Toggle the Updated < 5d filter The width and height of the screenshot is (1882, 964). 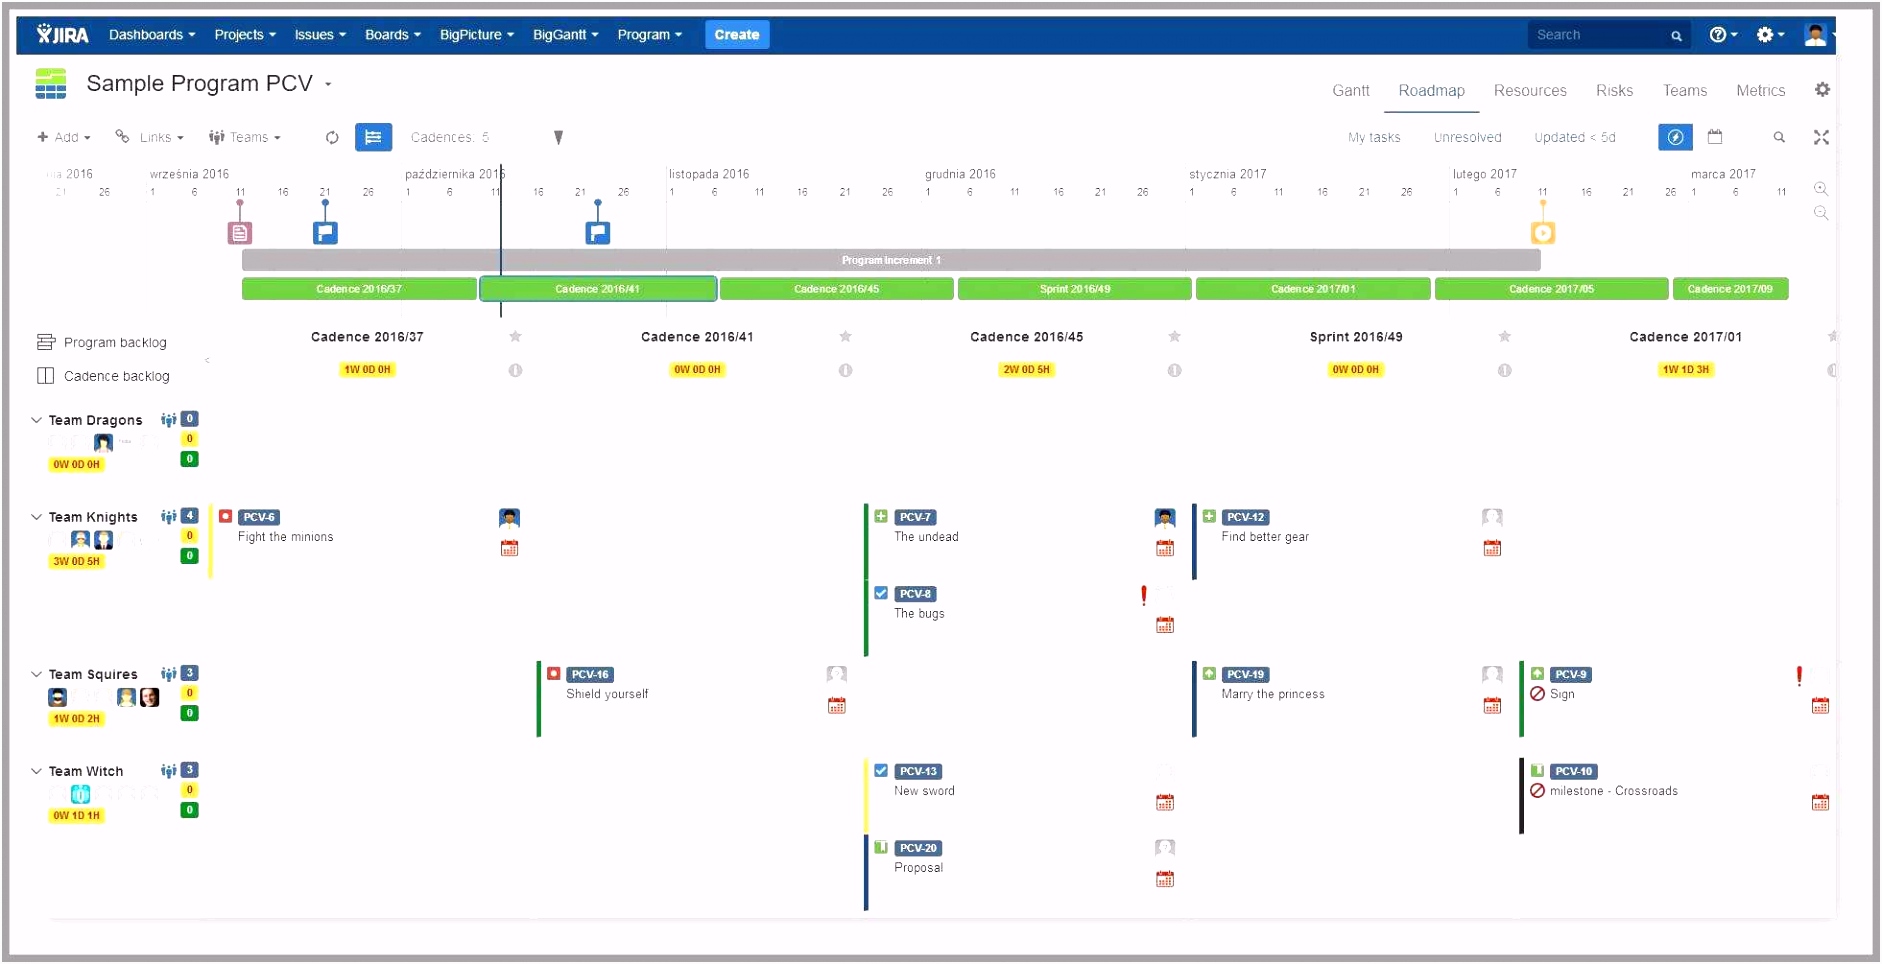pos(1574,137)
